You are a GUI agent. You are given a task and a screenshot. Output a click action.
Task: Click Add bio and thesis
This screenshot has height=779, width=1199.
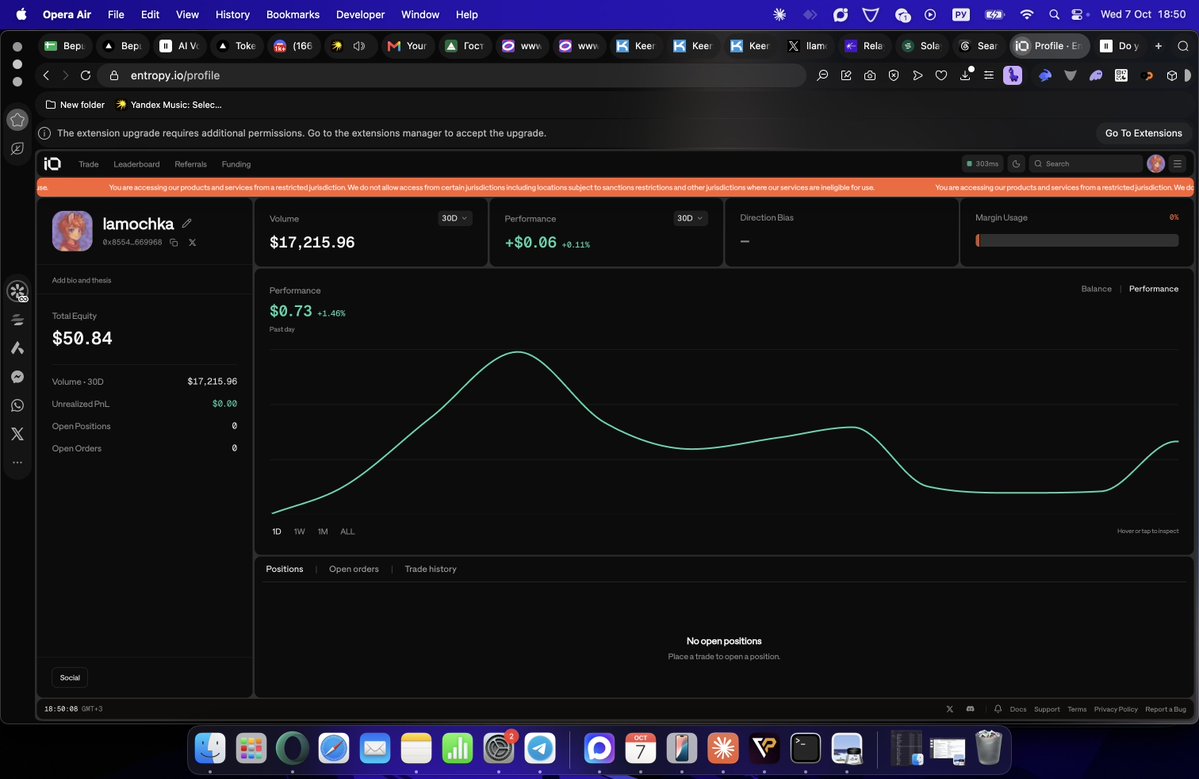coord(81,281)
